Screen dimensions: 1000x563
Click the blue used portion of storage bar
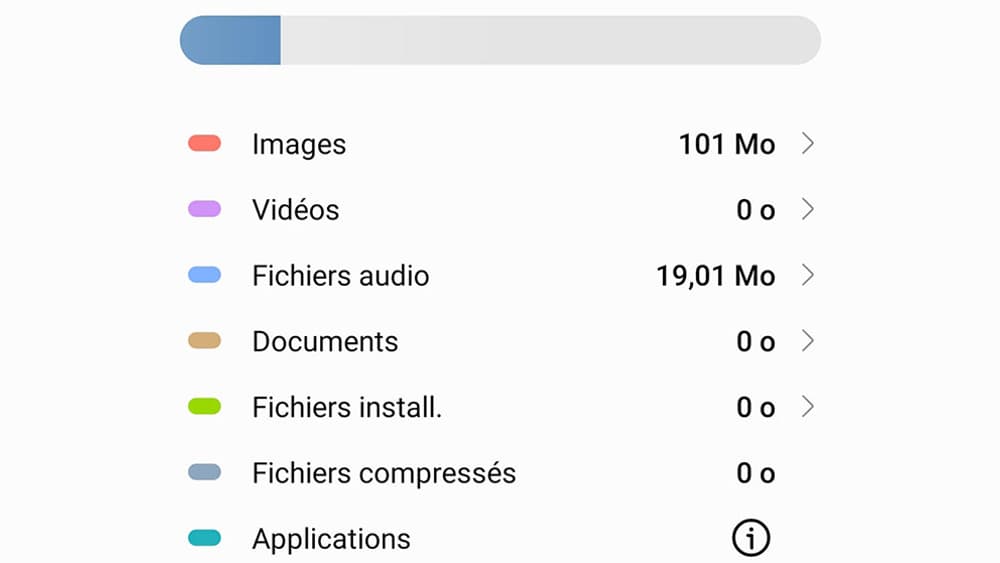(230, 40)
